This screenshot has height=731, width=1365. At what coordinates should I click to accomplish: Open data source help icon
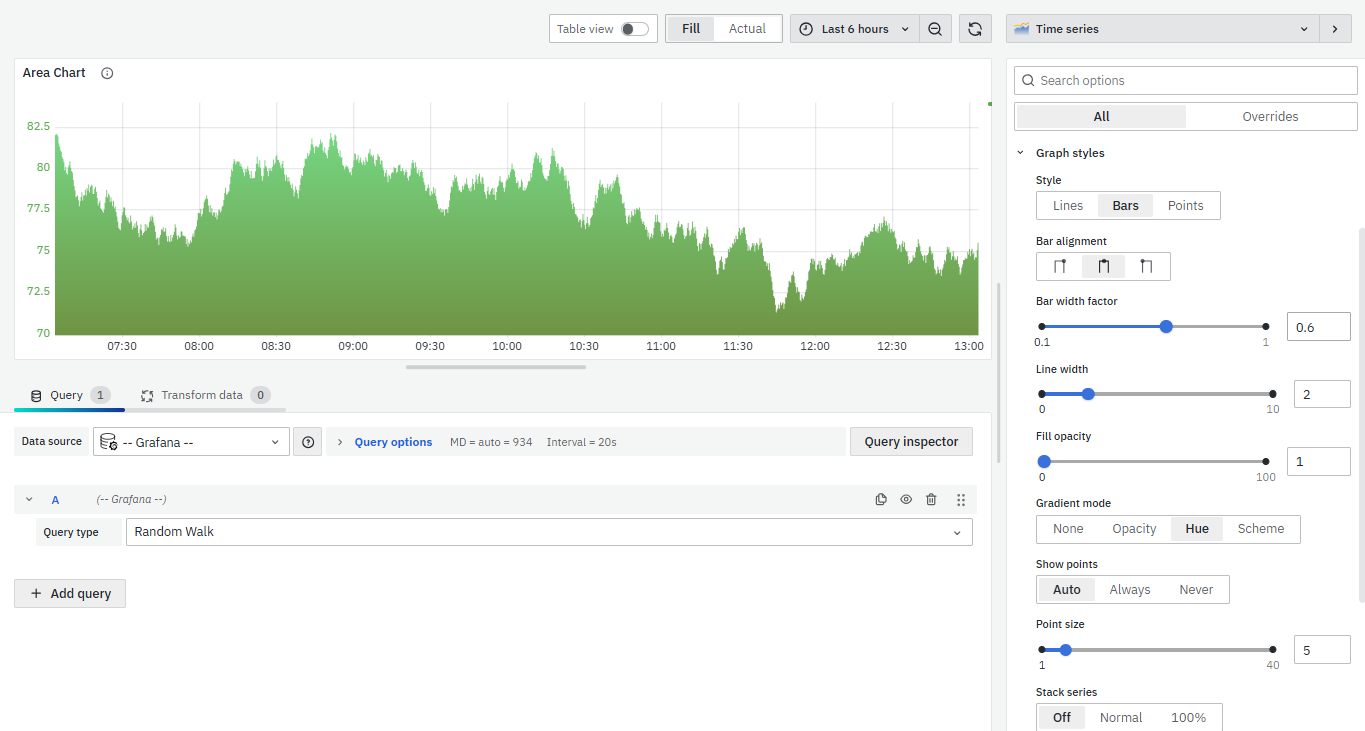(307, 442)
